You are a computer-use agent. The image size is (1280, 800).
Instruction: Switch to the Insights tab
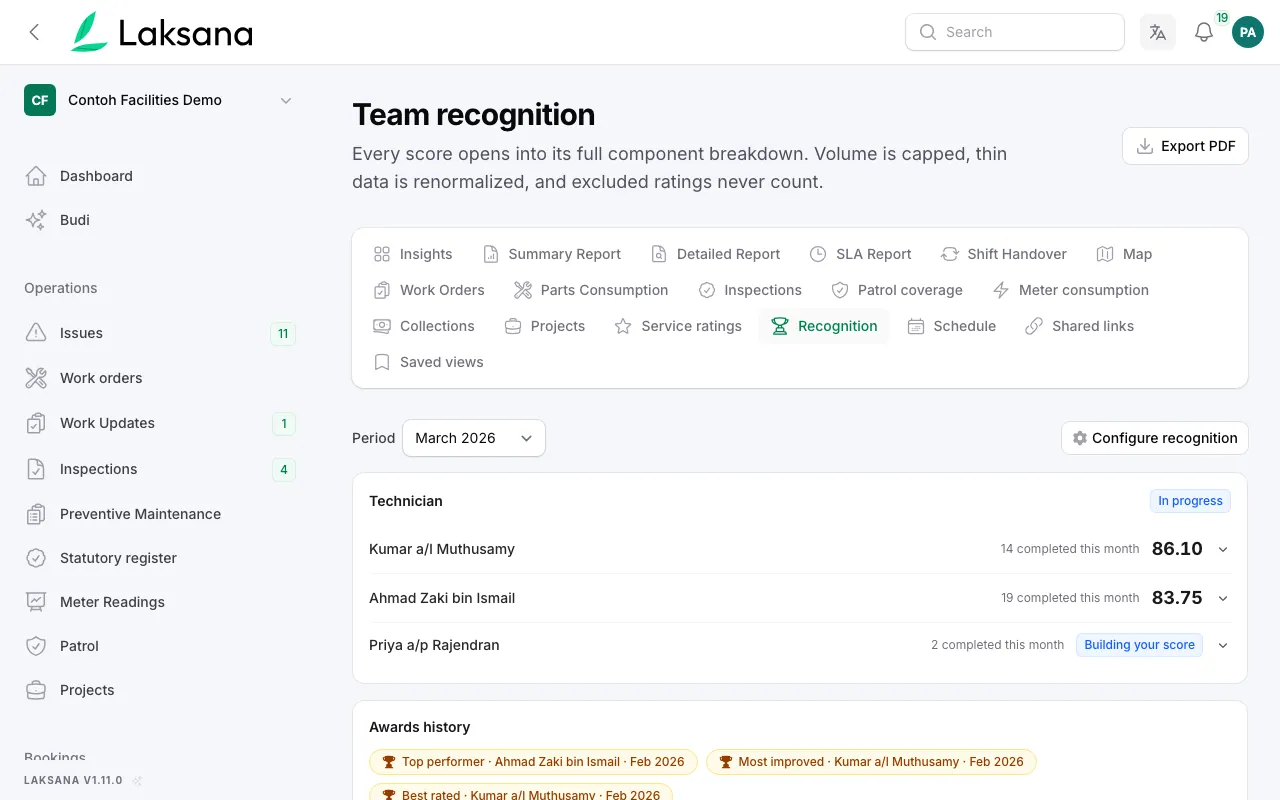413,254
